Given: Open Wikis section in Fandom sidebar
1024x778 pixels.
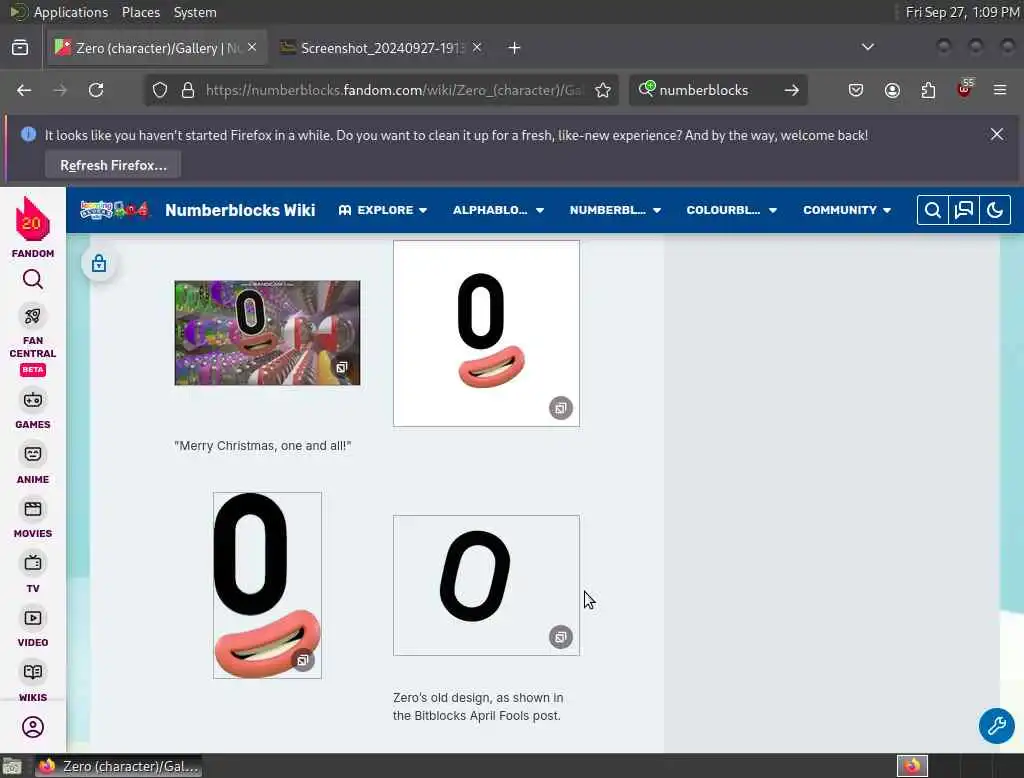Looking at the screenshot, I should click(x=33, y=683).
